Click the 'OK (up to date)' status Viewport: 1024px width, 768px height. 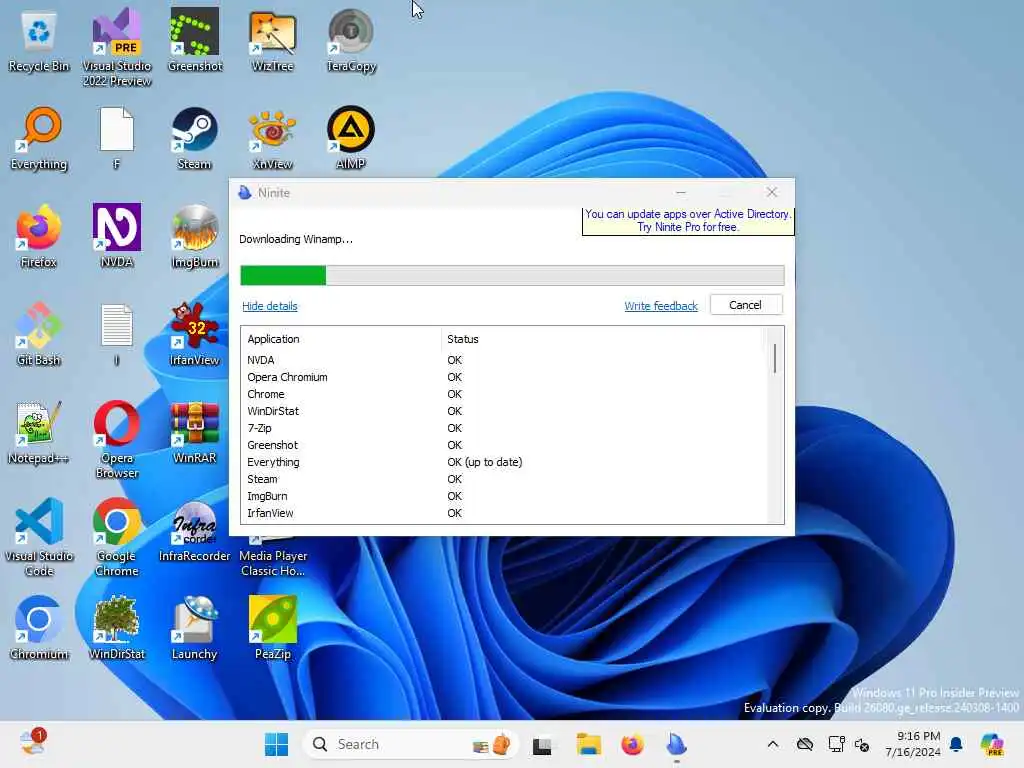[485, 462]
